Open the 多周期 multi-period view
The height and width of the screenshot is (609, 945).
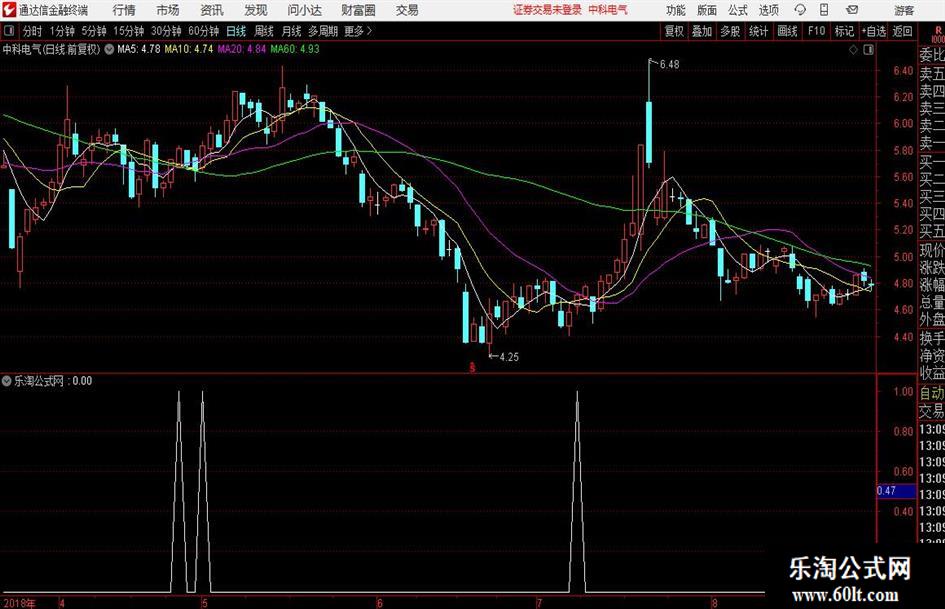click(x=323, y=31)
